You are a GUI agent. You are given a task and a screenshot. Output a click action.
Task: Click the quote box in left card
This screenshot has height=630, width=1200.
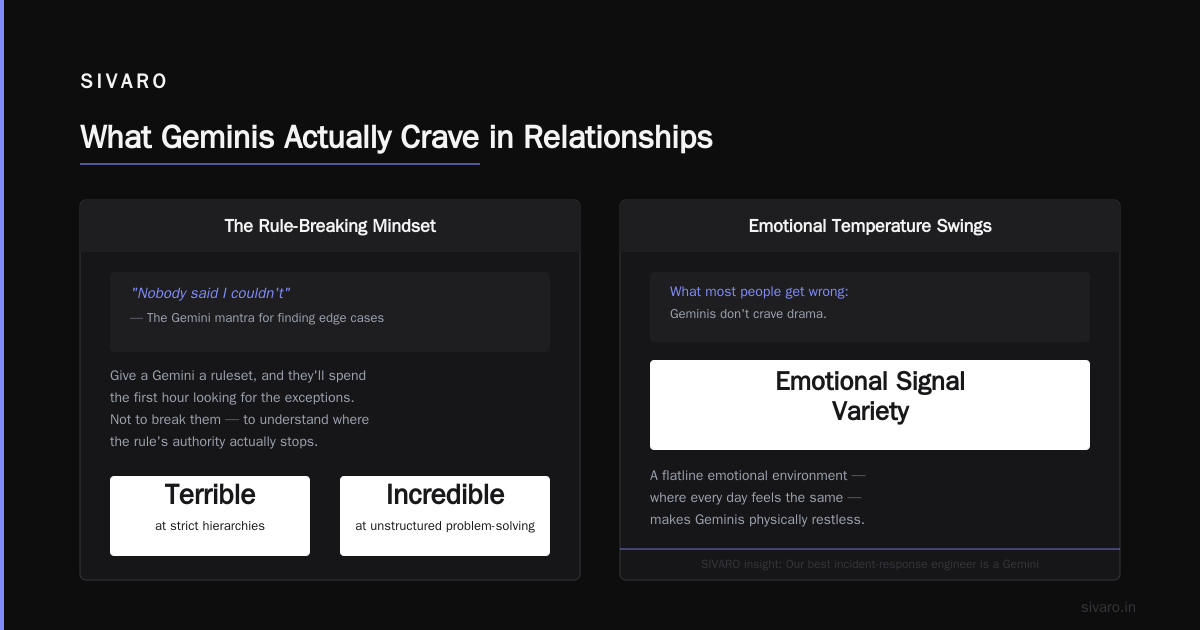pos(330,312)
